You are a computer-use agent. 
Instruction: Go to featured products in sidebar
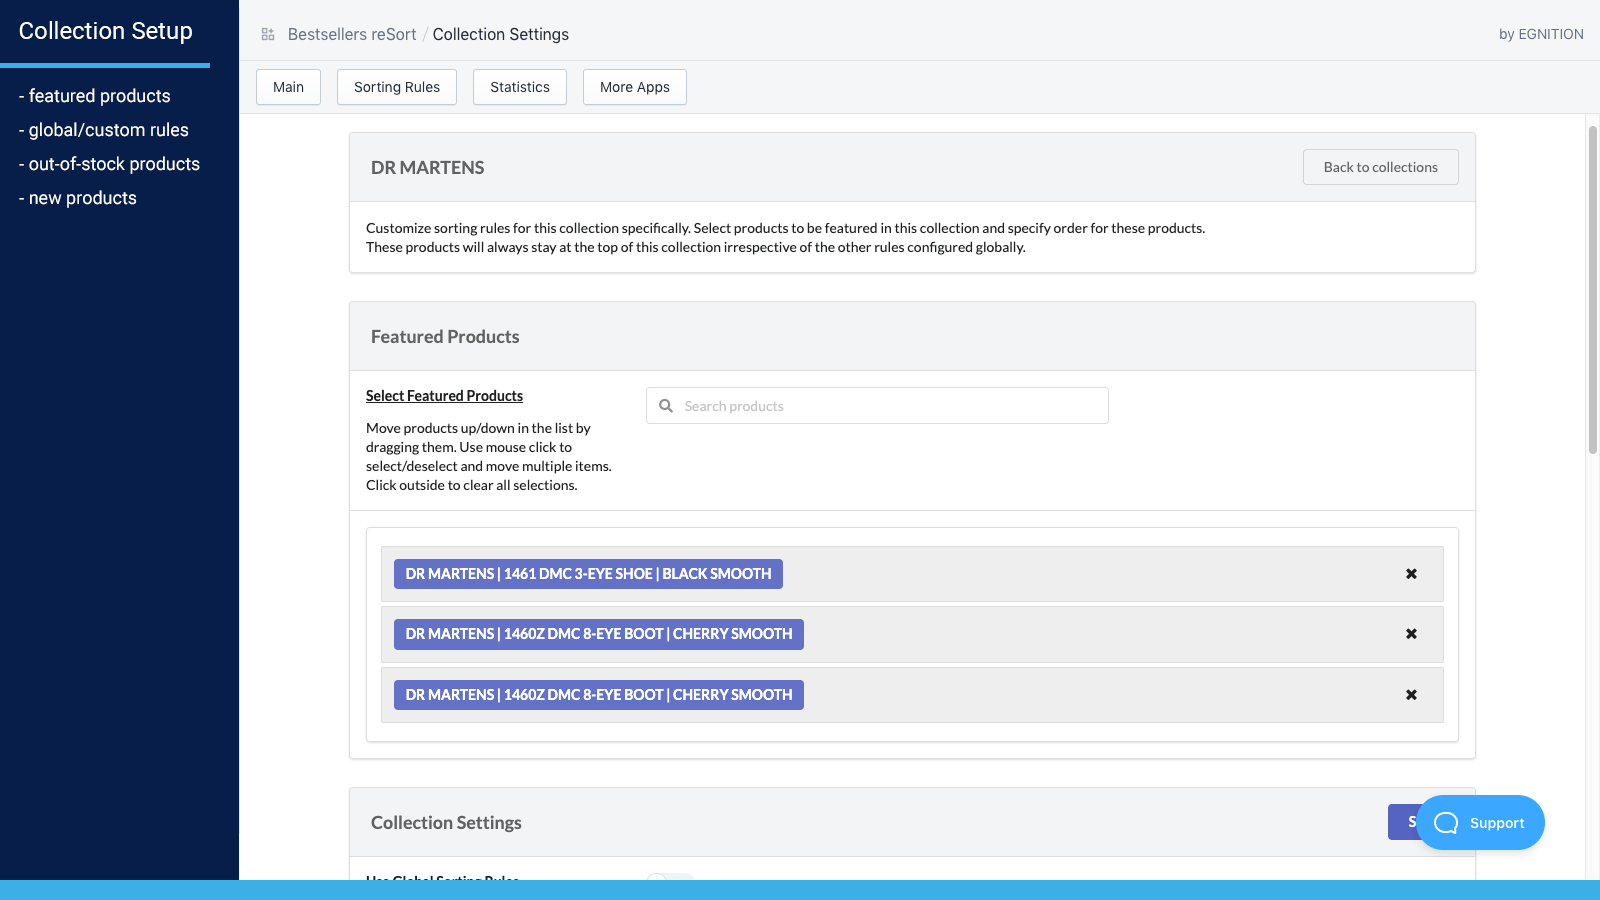[95, 96]
